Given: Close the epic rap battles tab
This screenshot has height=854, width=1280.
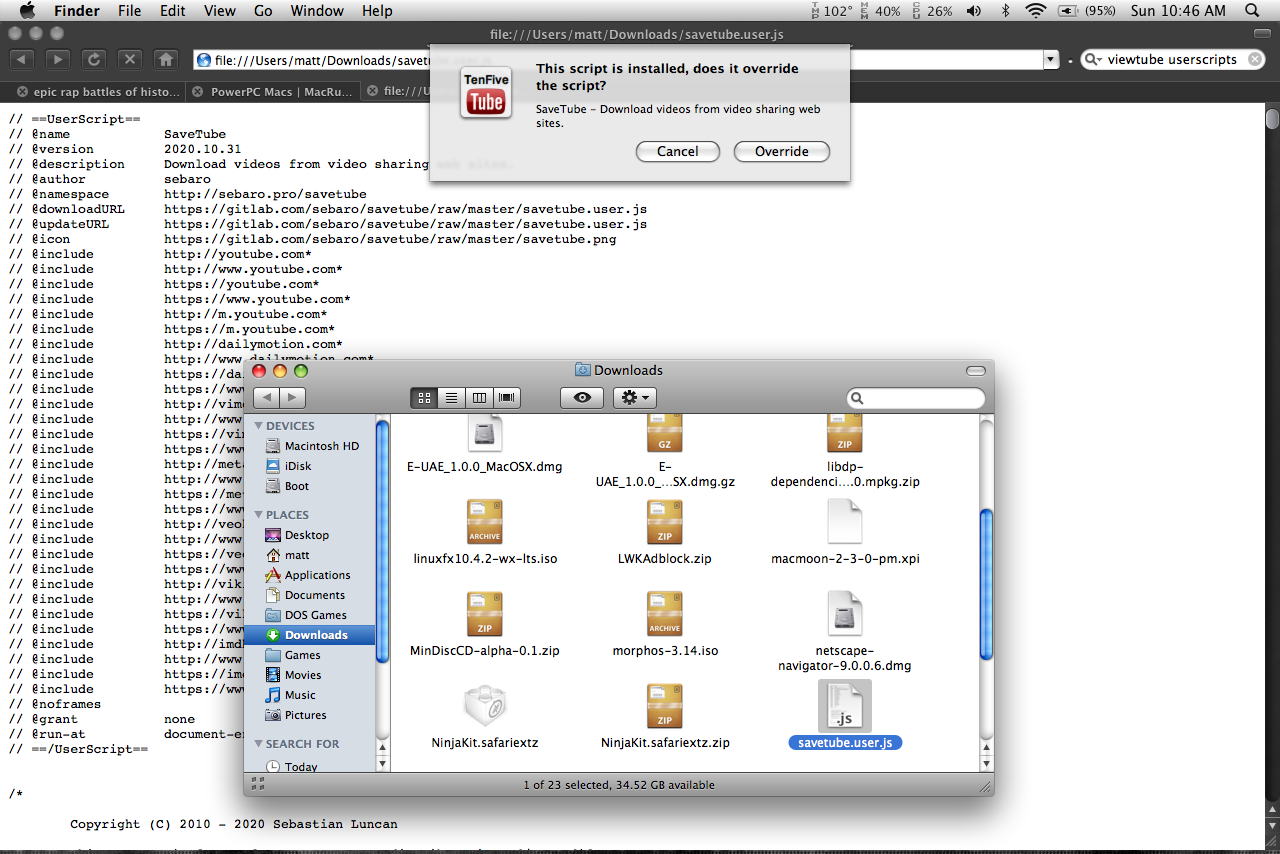Looking at the screenshot, I should pos(22,91).
